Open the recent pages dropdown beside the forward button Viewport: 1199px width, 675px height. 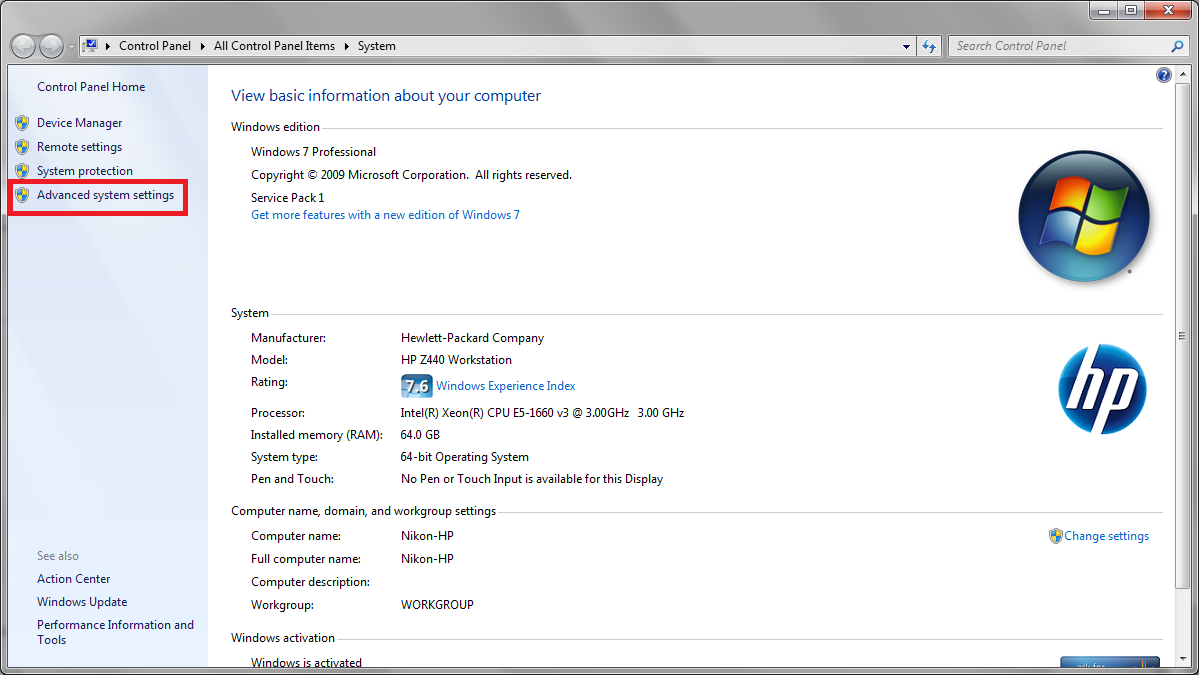click(x=71, y=47)
